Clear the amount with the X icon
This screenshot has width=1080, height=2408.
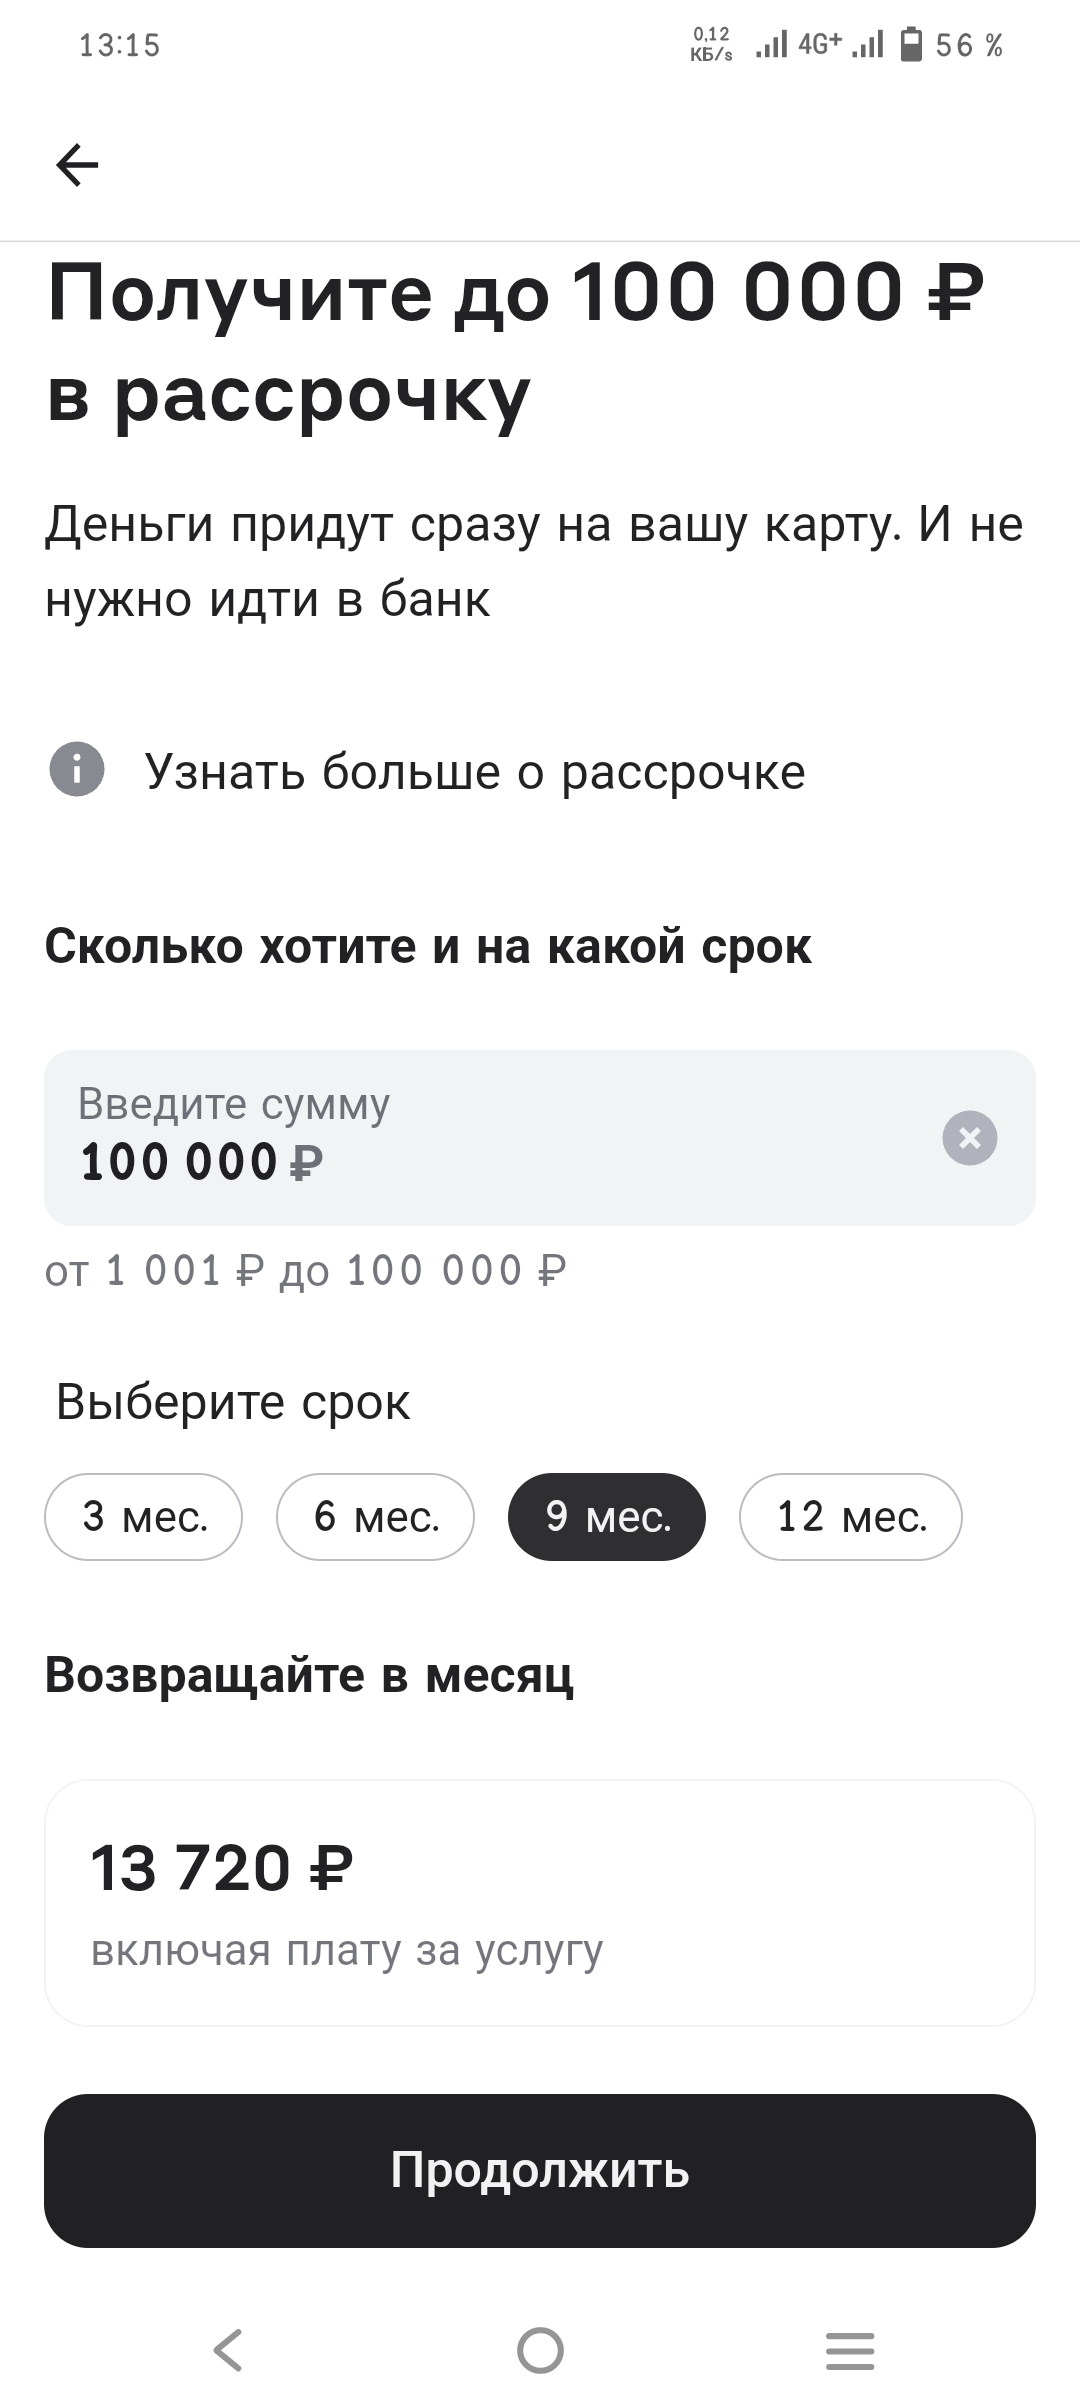[970, 1138]
